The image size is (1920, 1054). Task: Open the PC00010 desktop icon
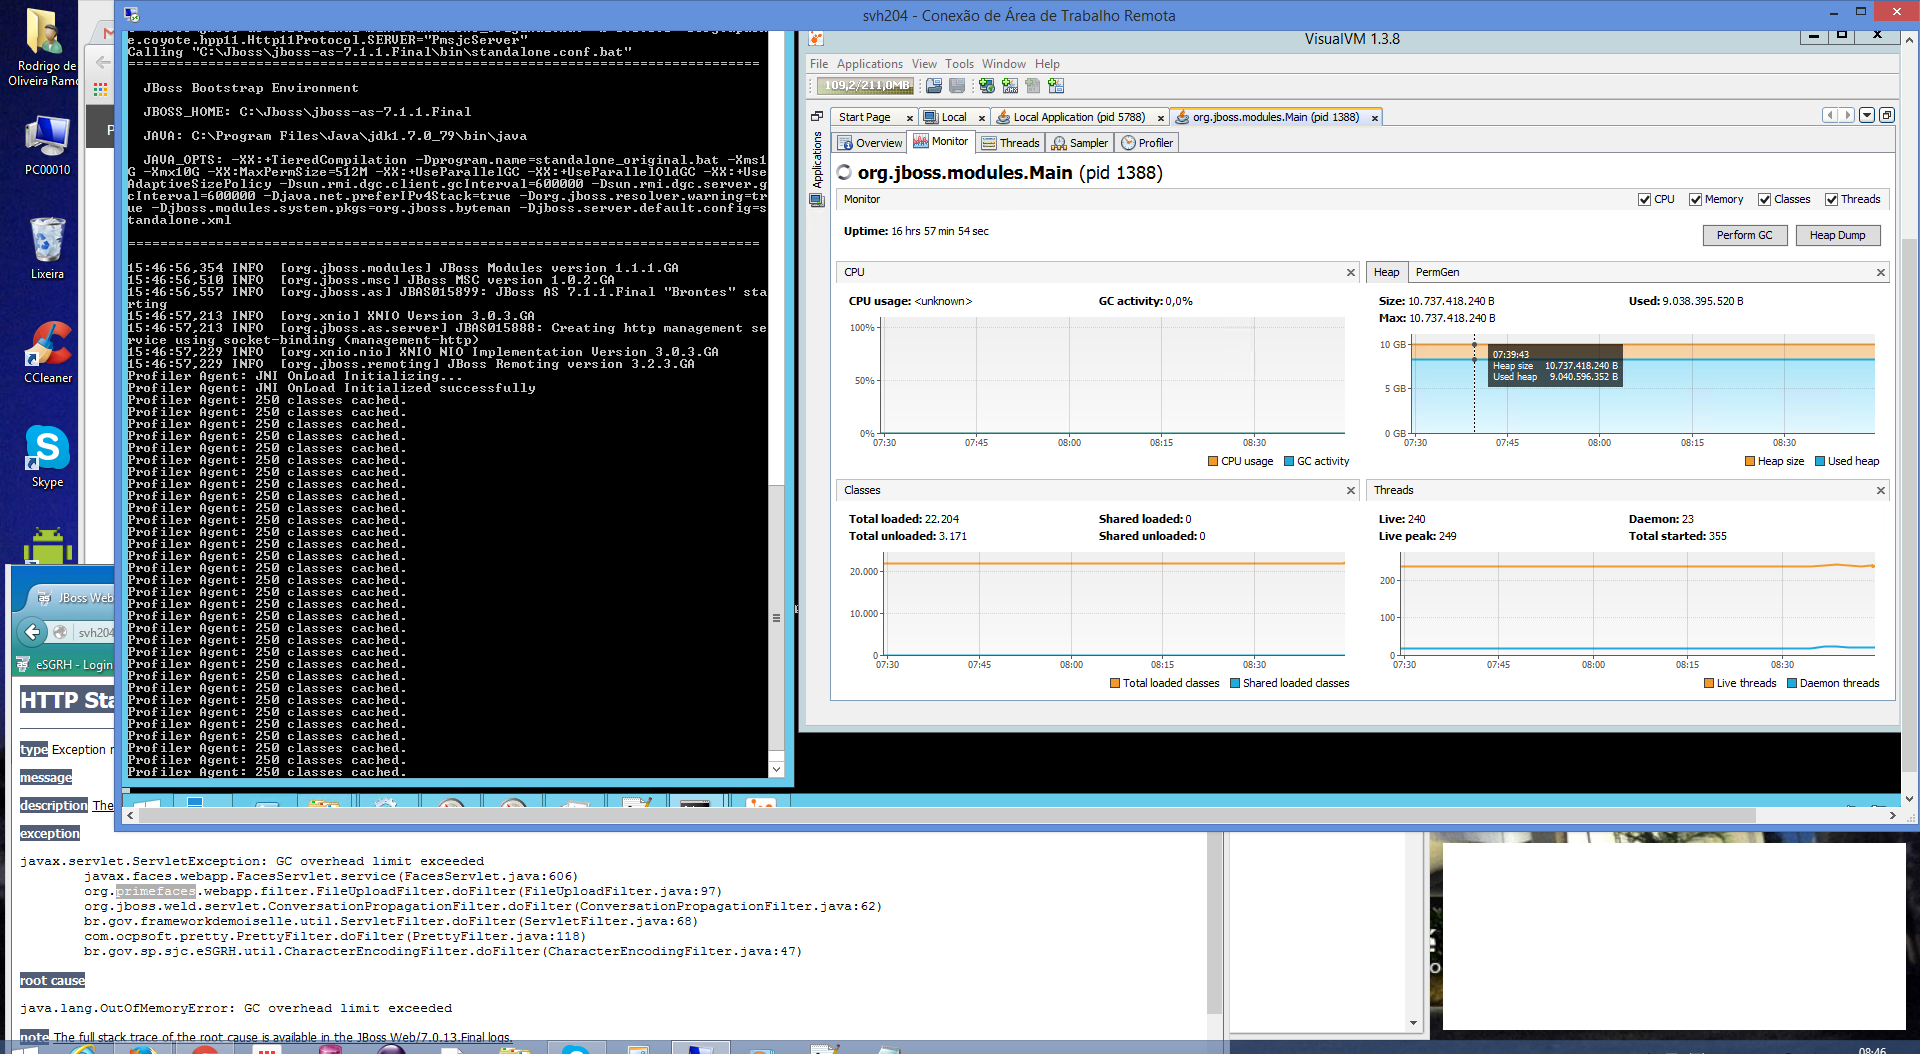point(47,145)
